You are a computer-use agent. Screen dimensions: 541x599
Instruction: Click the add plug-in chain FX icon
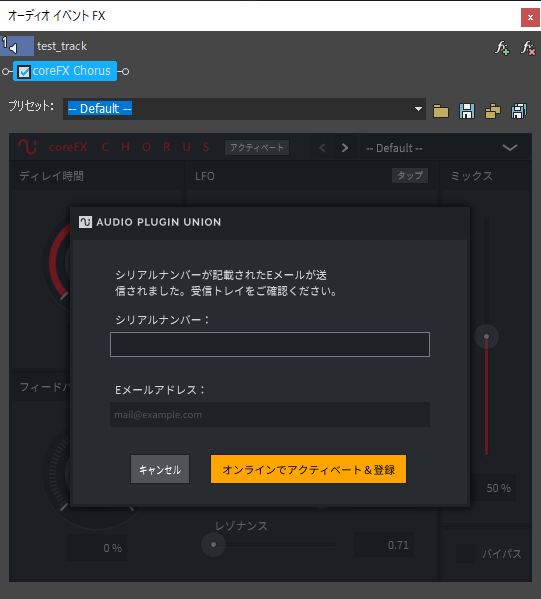point(502,48)
